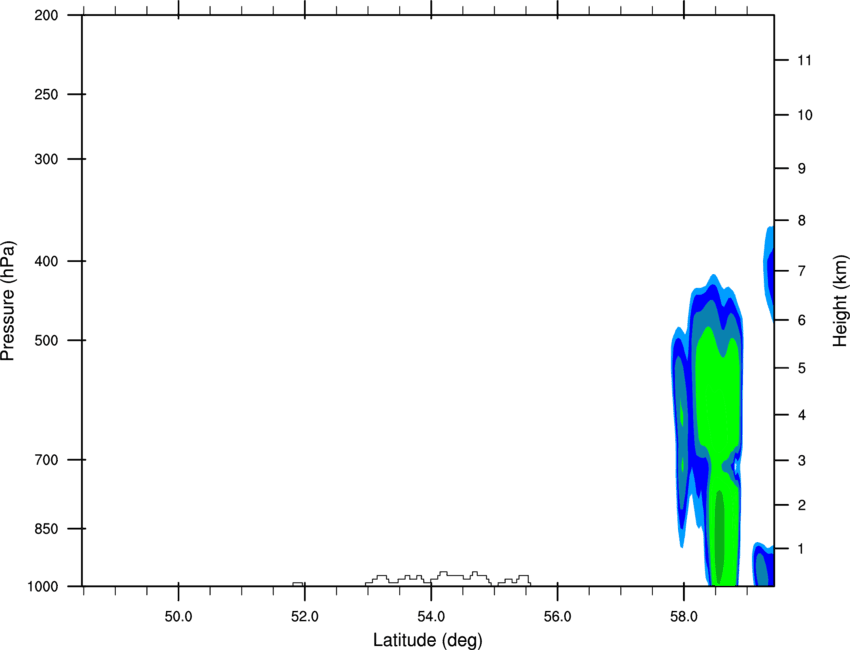Click the 8 km height label
The width and height of the screenshot is (850, 650).
(802, 221)
